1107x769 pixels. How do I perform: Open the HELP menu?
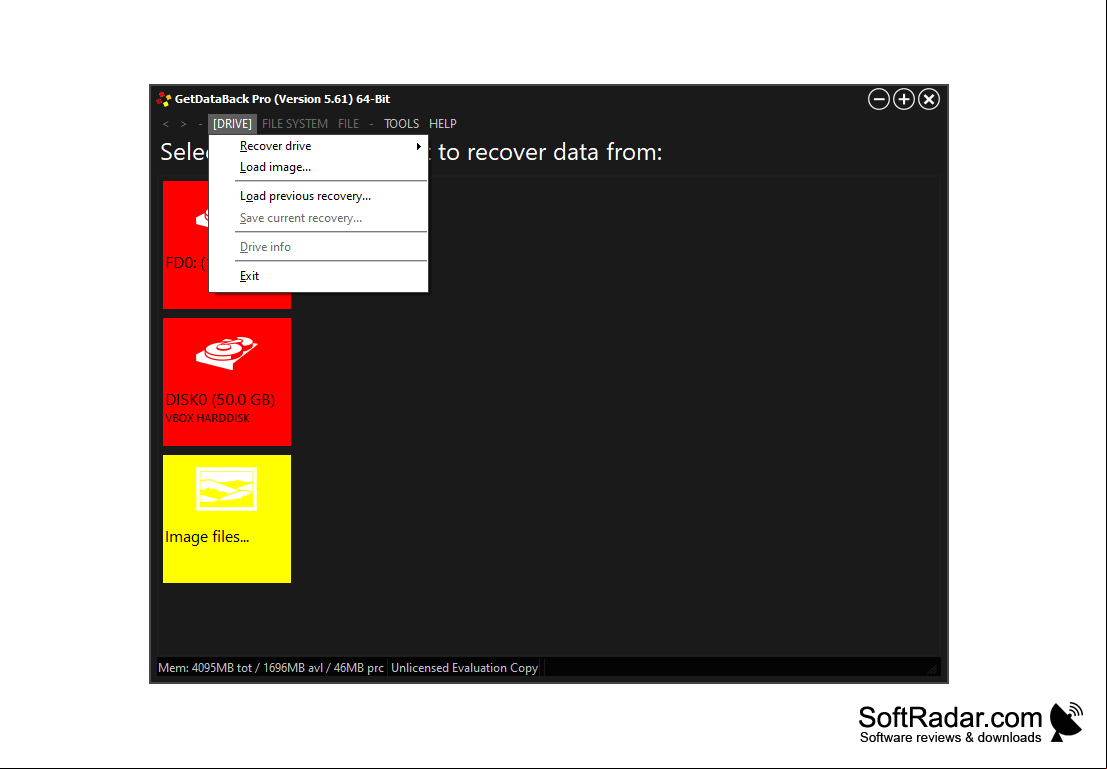[443, 124]
